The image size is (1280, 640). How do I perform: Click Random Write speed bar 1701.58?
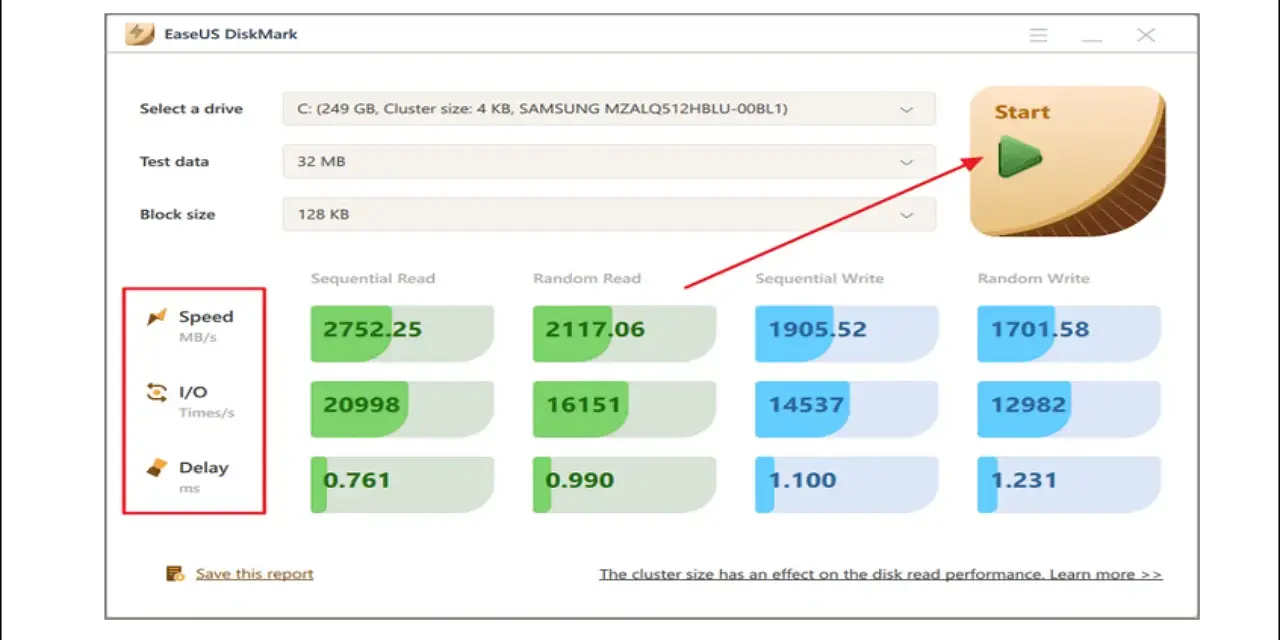[1069, 333]
